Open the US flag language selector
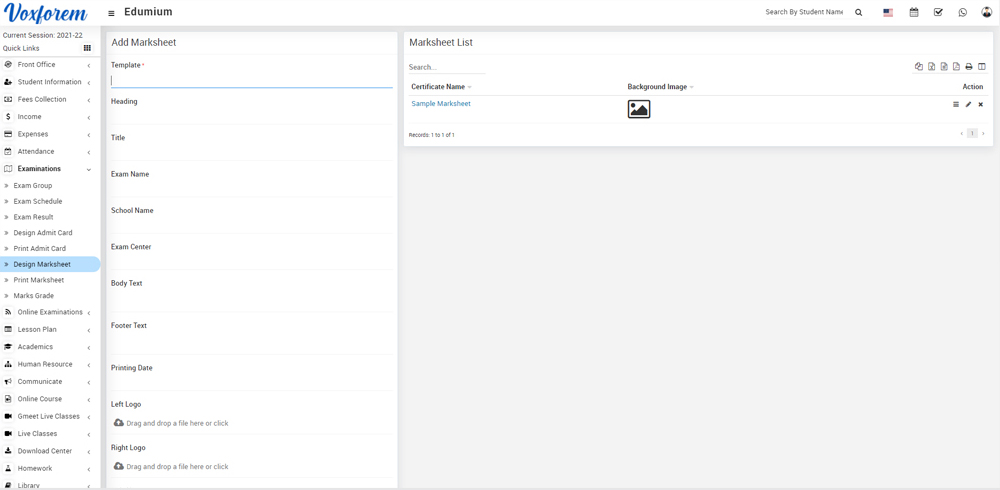The image size is (1000, 490). pos(887,13)
